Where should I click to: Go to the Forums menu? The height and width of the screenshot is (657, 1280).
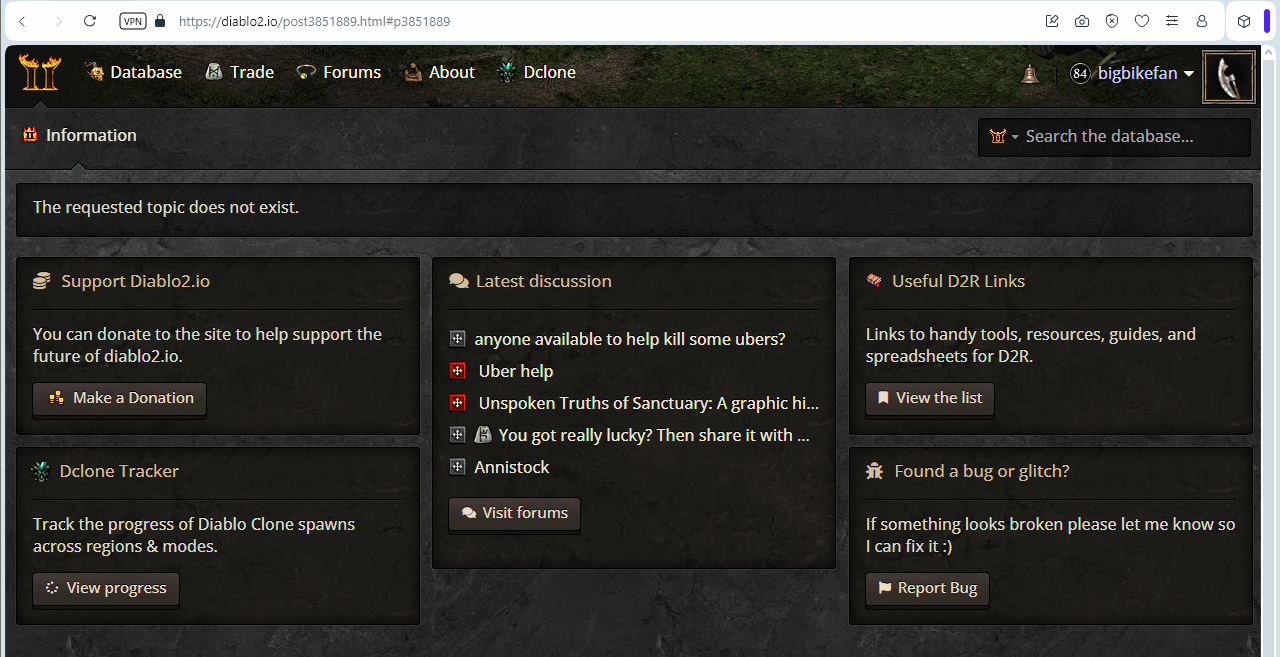coord(339,72)
